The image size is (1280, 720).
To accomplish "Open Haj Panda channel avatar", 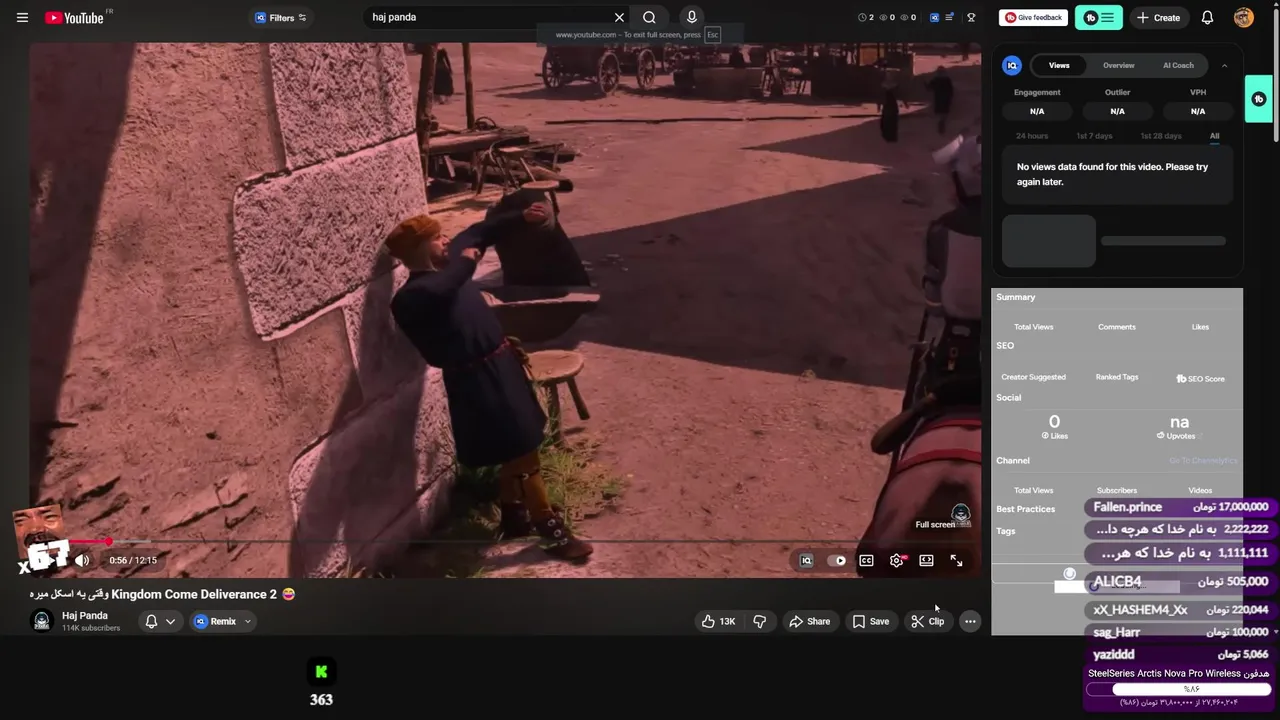I will tap(41, 621).
